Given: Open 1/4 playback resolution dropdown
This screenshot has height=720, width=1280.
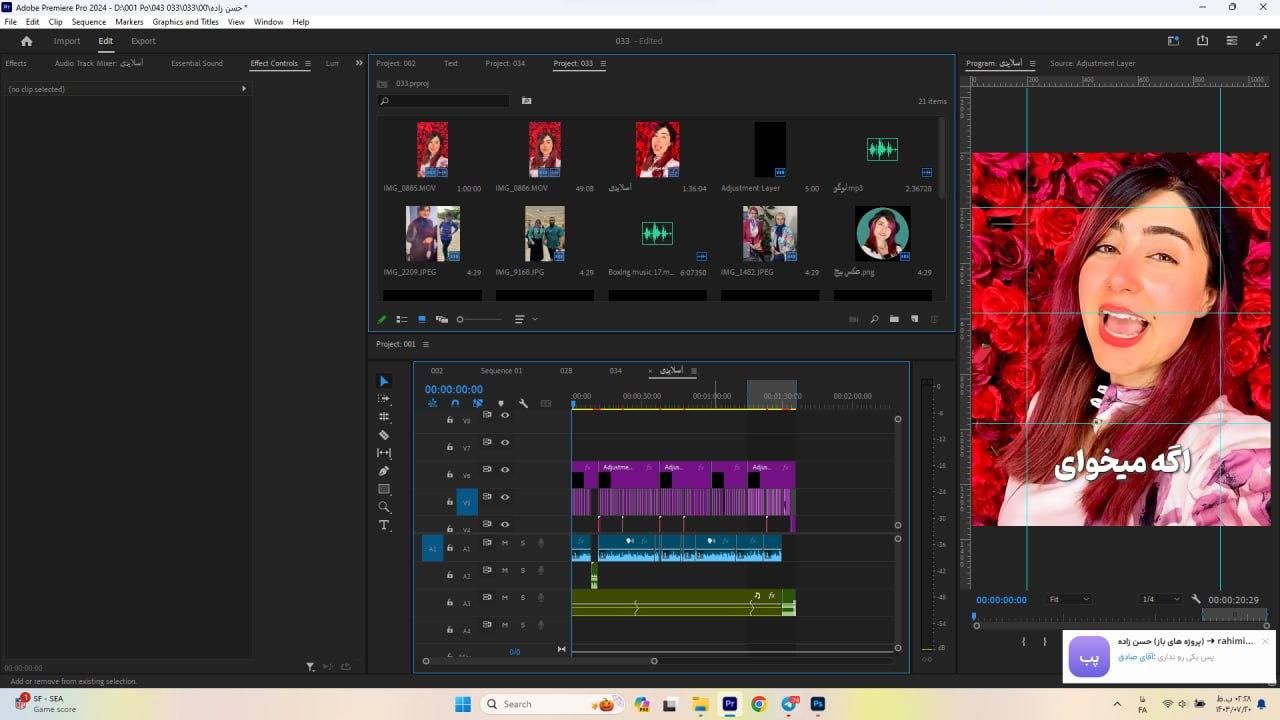Looking at the screenshot, I should pyautogui.click(x=1160, y=599).
